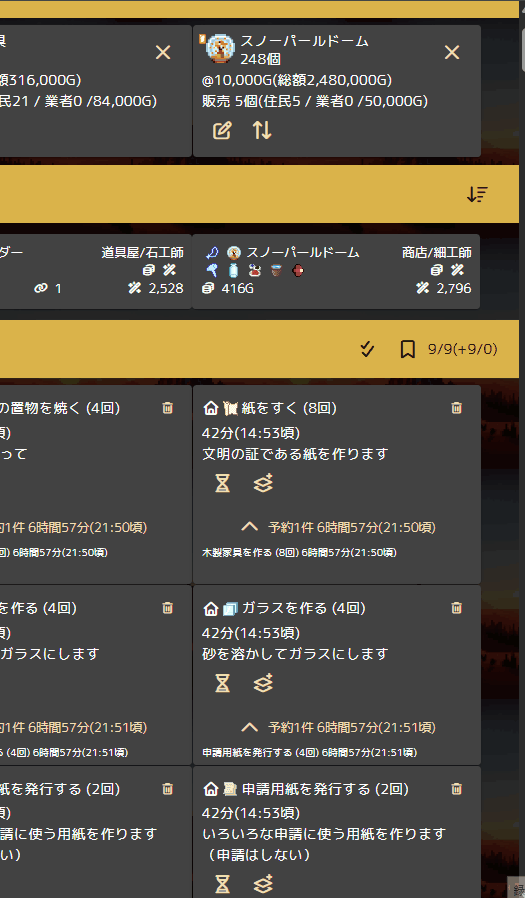Click the paper item icon in 紙をすく title
The image size is (525, 898).
[230, 408]
